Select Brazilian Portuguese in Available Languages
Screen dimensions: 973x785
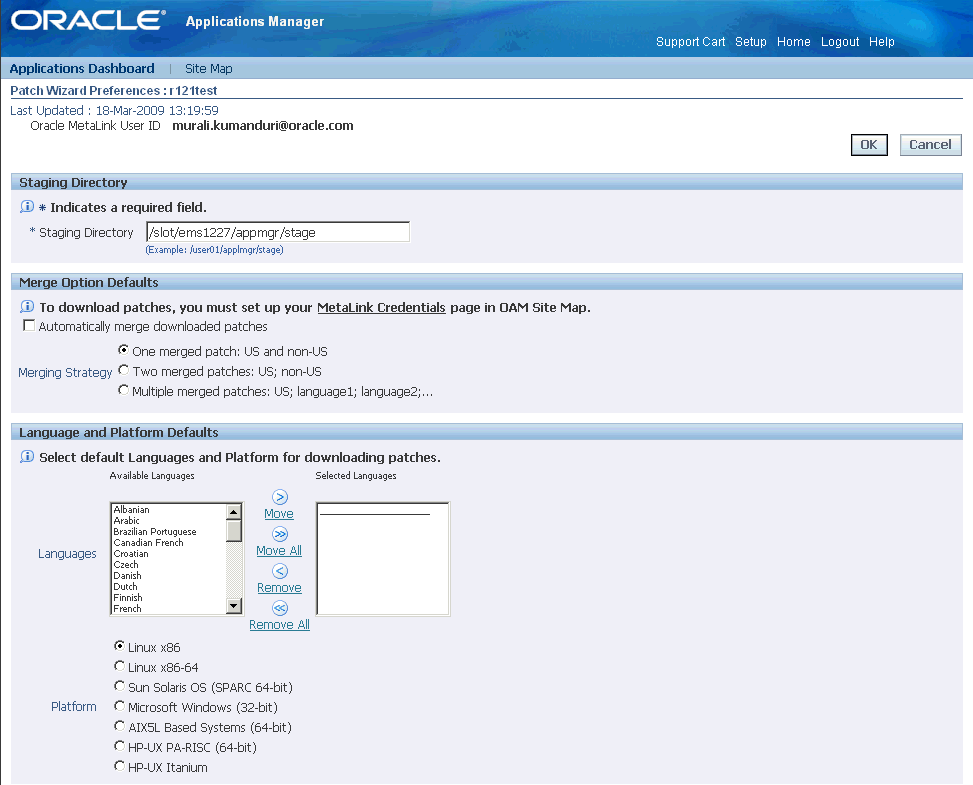155,532
